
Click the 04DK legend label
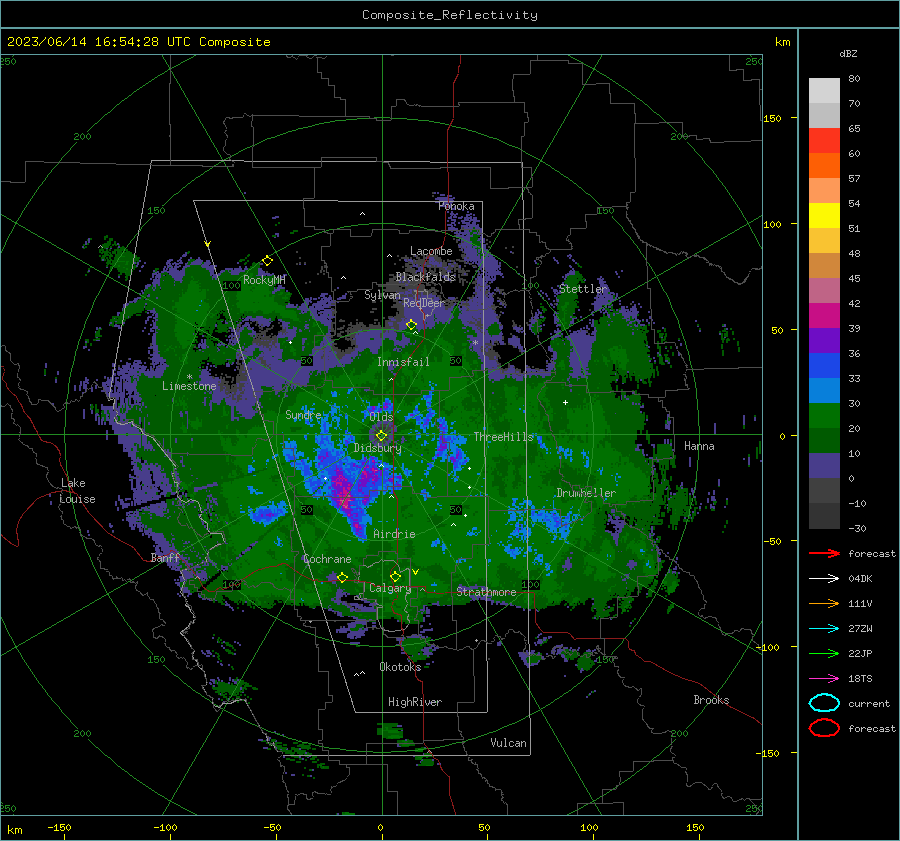coord(860,578)
